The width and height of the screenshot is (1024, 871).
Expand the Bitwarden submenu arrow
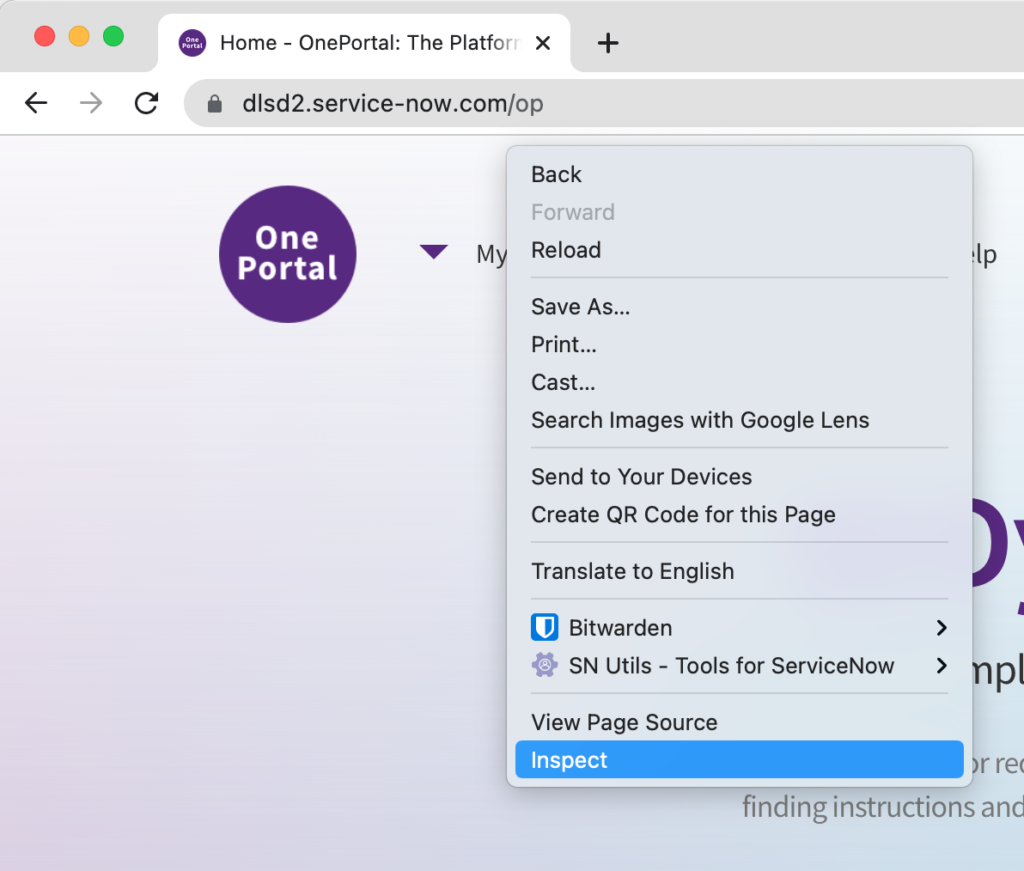941,627
